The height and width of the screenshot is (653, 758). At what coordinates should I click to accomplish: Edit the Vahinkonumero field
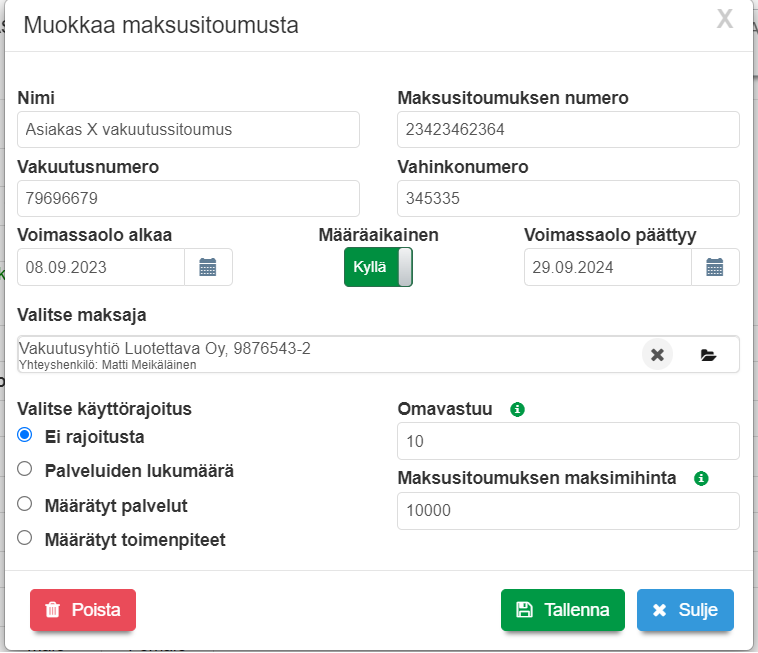(568, 198)
